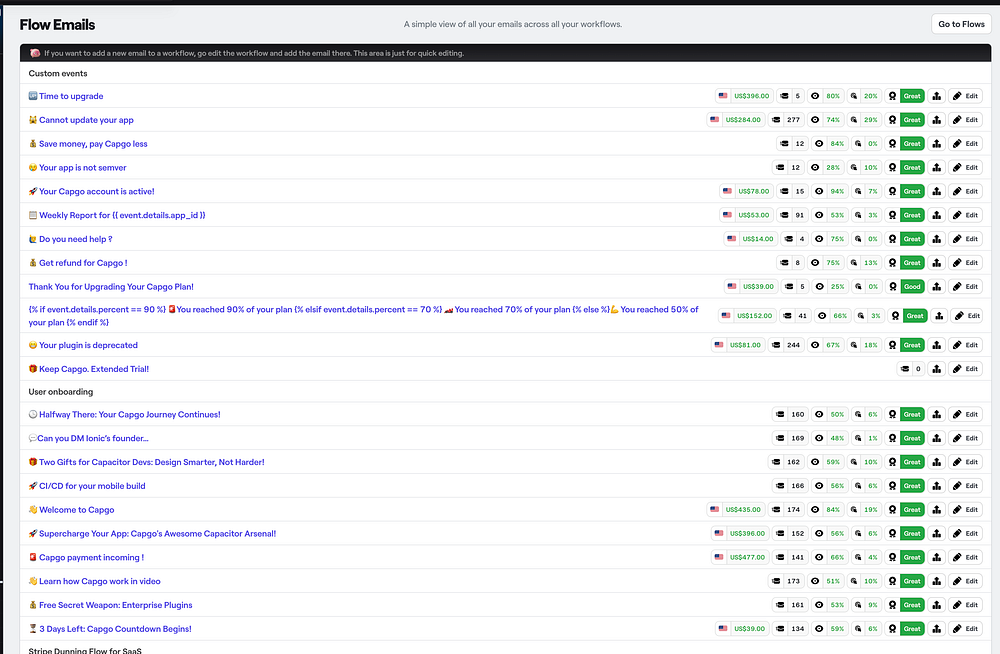Viewport: 1000px width, 654px height.
Task: Open the Go to Flows button
Action: click(x=961, y=24)
